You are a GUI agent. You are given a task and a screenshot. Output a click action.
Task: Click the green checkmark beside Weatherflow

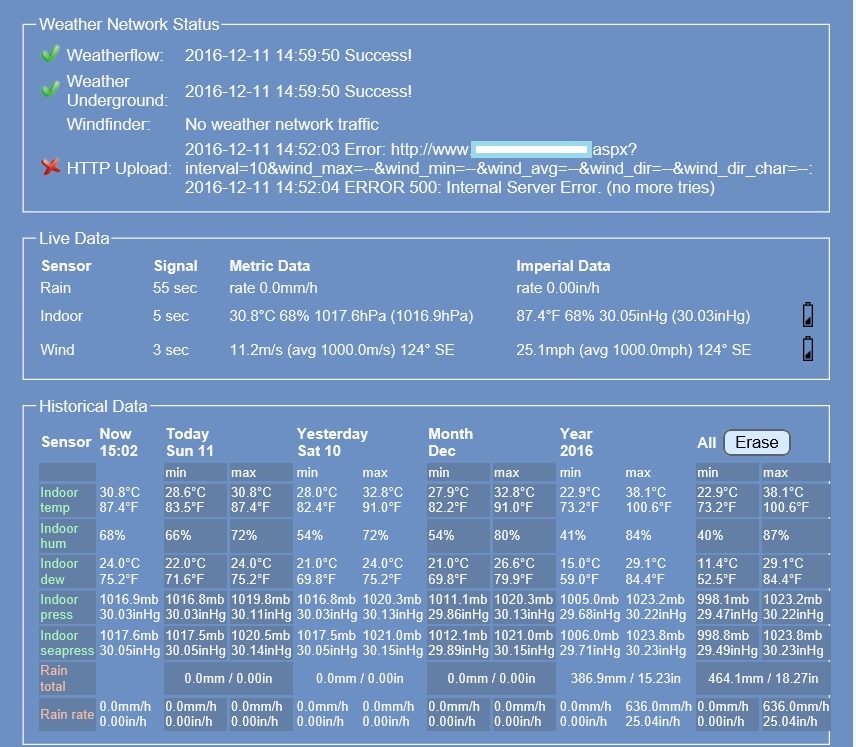50,55
